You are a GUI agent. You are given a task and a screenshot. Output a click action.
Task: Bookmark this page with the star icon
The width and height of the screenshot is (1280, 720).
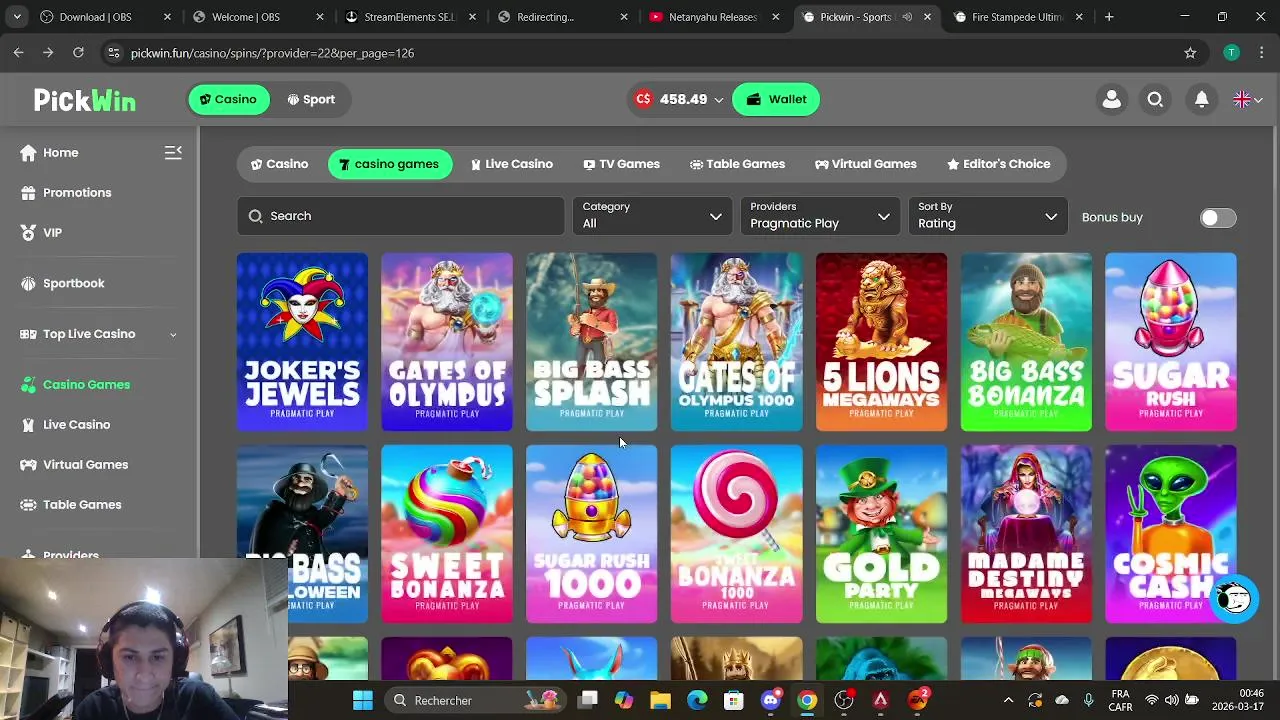[x=1190, y=53]
